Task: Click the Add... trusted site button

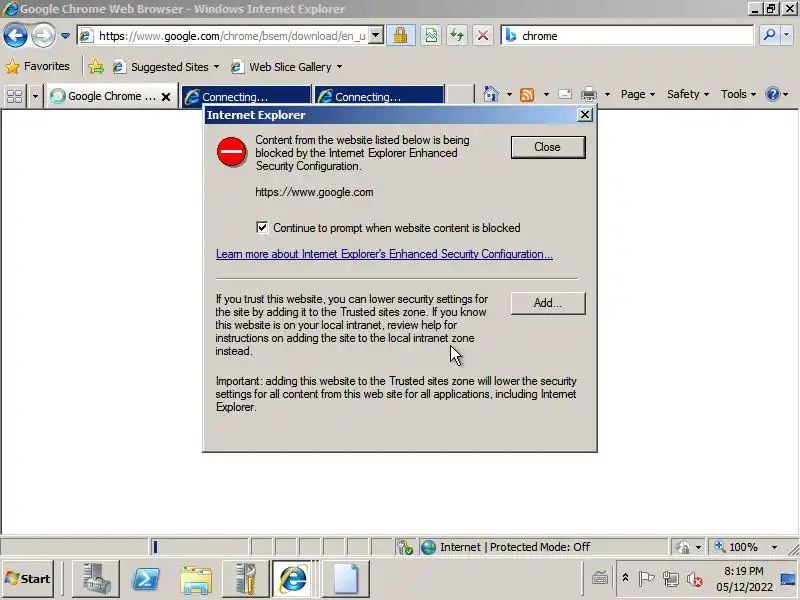Action: click(547, 303)
